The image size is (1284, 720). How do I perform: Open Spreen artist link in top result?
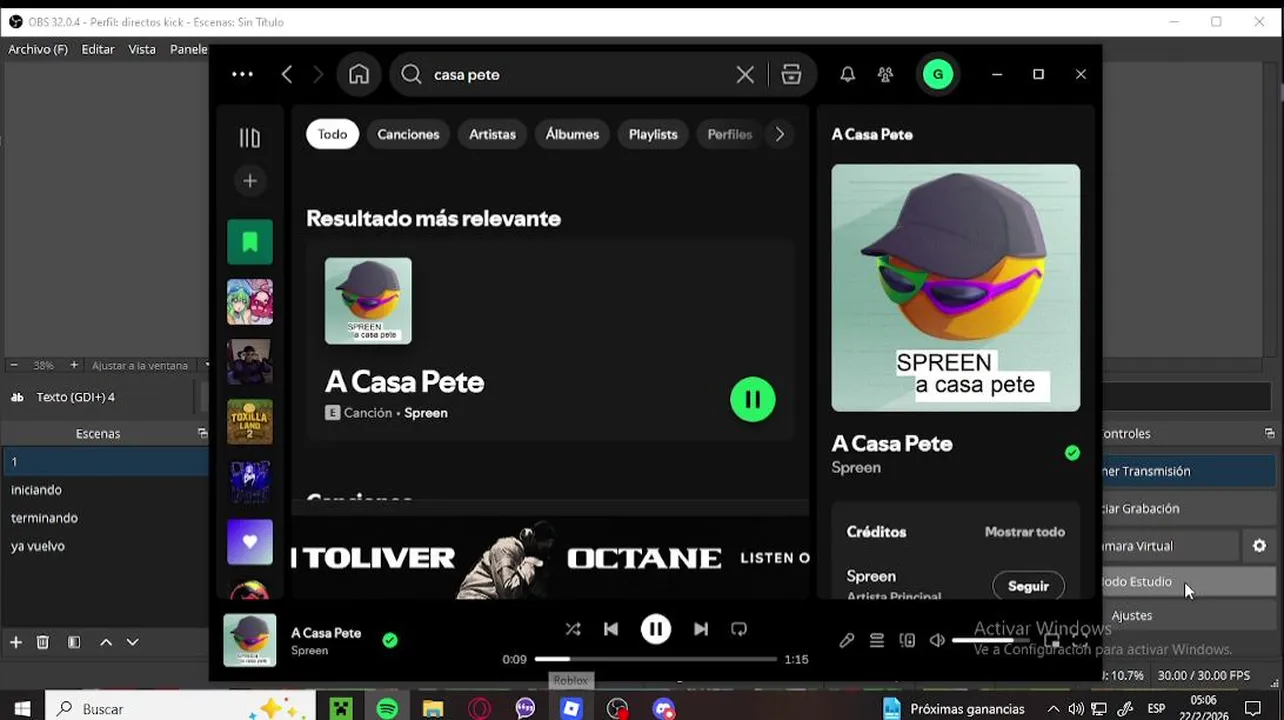click(x=426, y=413)
